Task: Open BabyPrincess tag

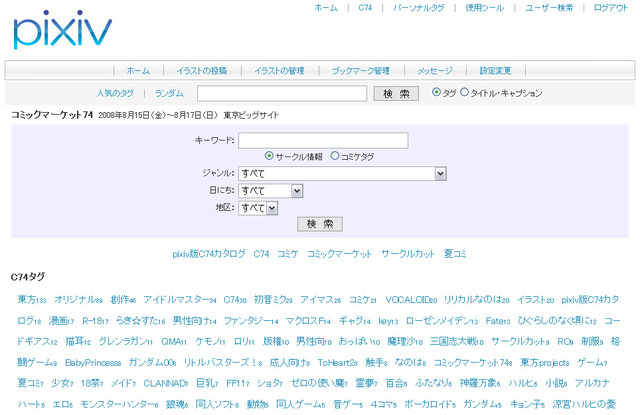Action: click(x=93, y=362)
